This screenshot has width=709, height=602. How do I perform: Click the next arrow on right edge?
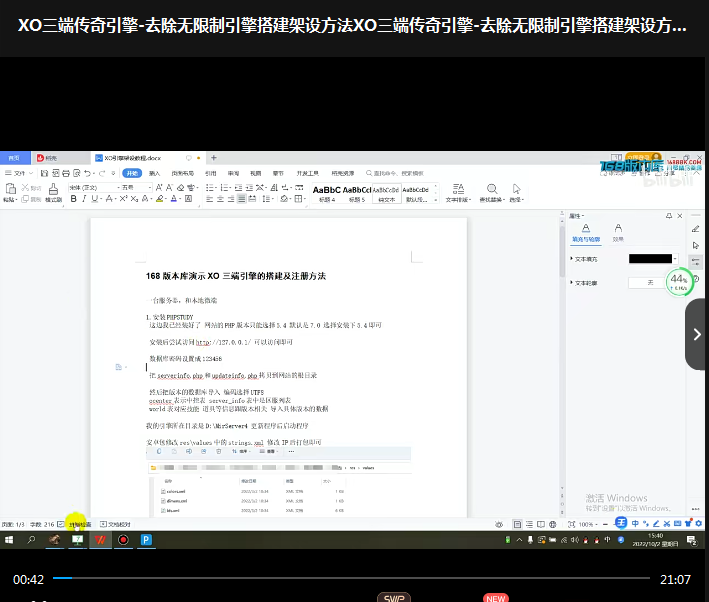click(697, 334)
